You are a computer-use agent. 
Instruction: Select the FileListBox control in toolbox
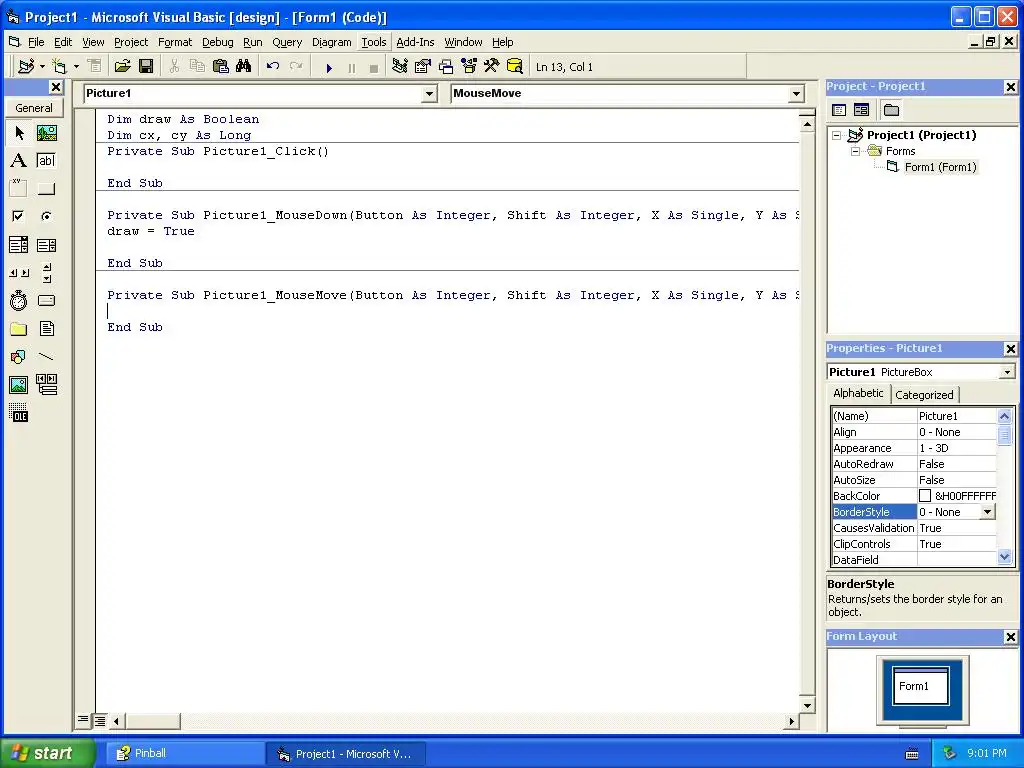[47, 328]
